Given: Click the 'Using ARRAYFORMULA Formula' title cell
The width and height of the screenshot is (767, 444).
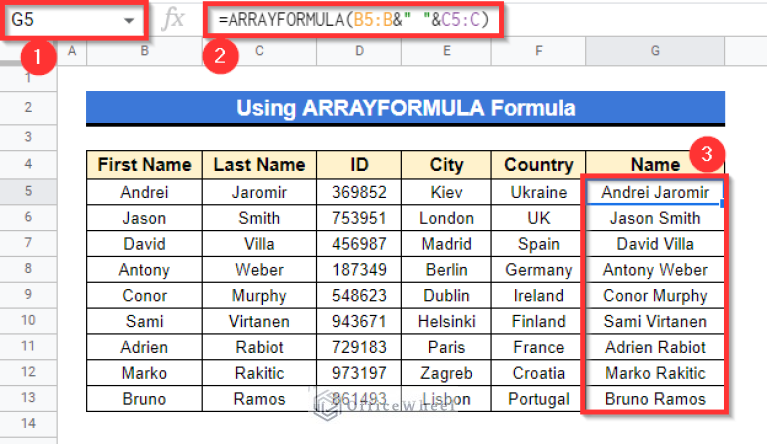Looking at the screenshot, I should 406,108.
